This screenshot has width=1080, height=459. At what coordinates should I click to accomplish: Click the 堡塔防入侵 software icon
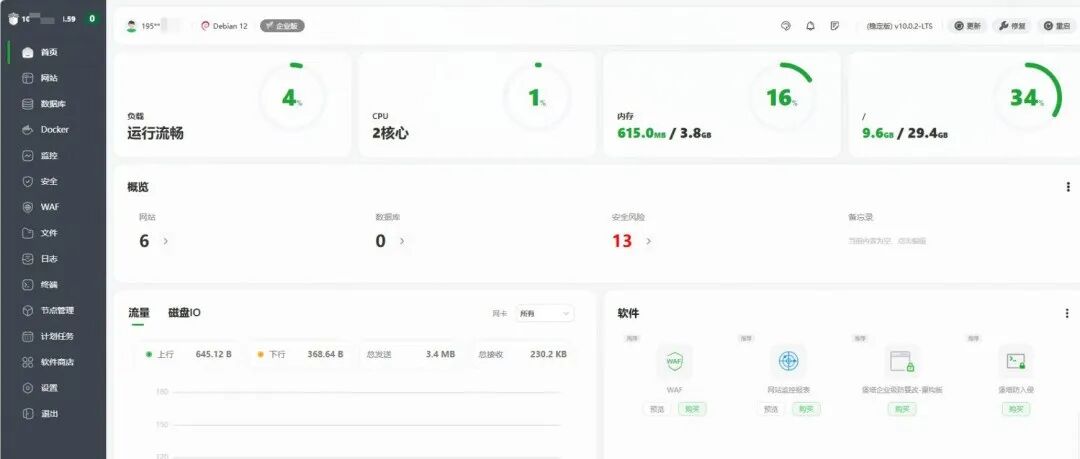click(1016, 361)
